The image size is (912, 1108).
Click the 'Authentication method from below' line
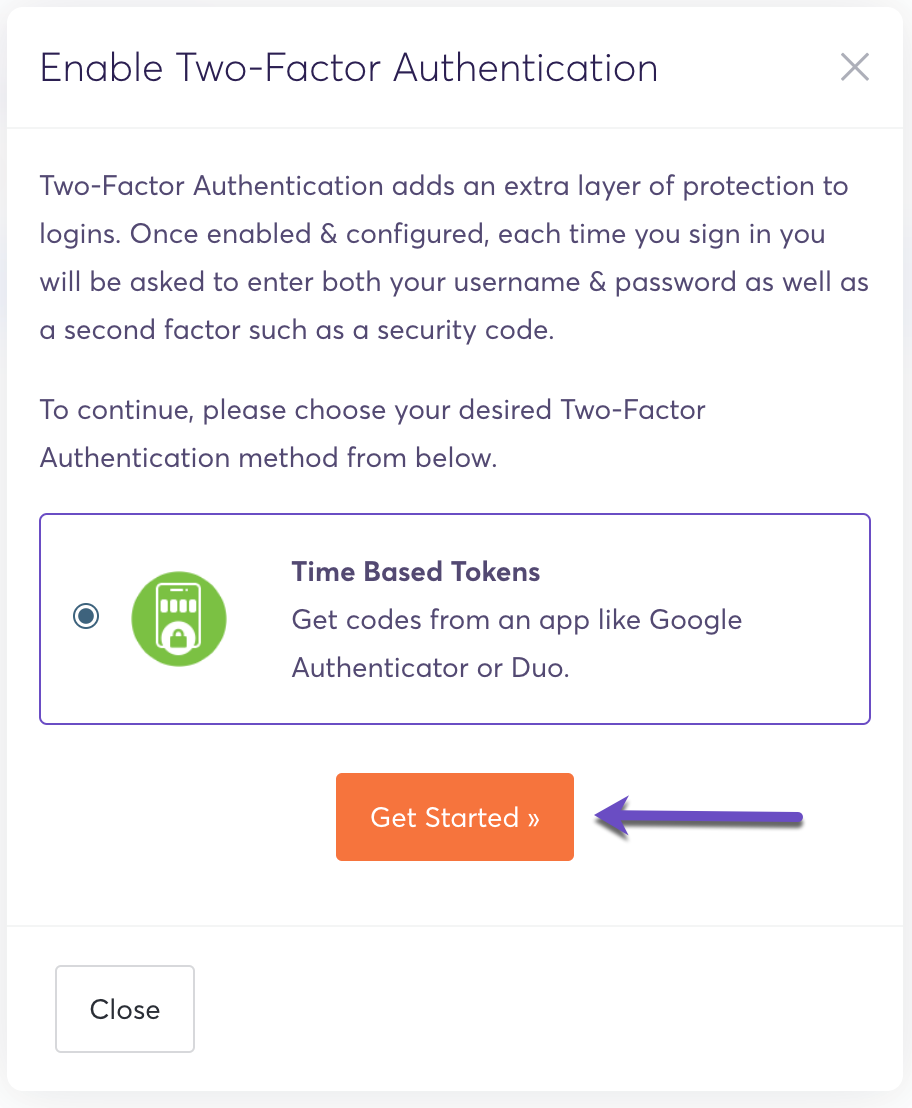point(267,458)
